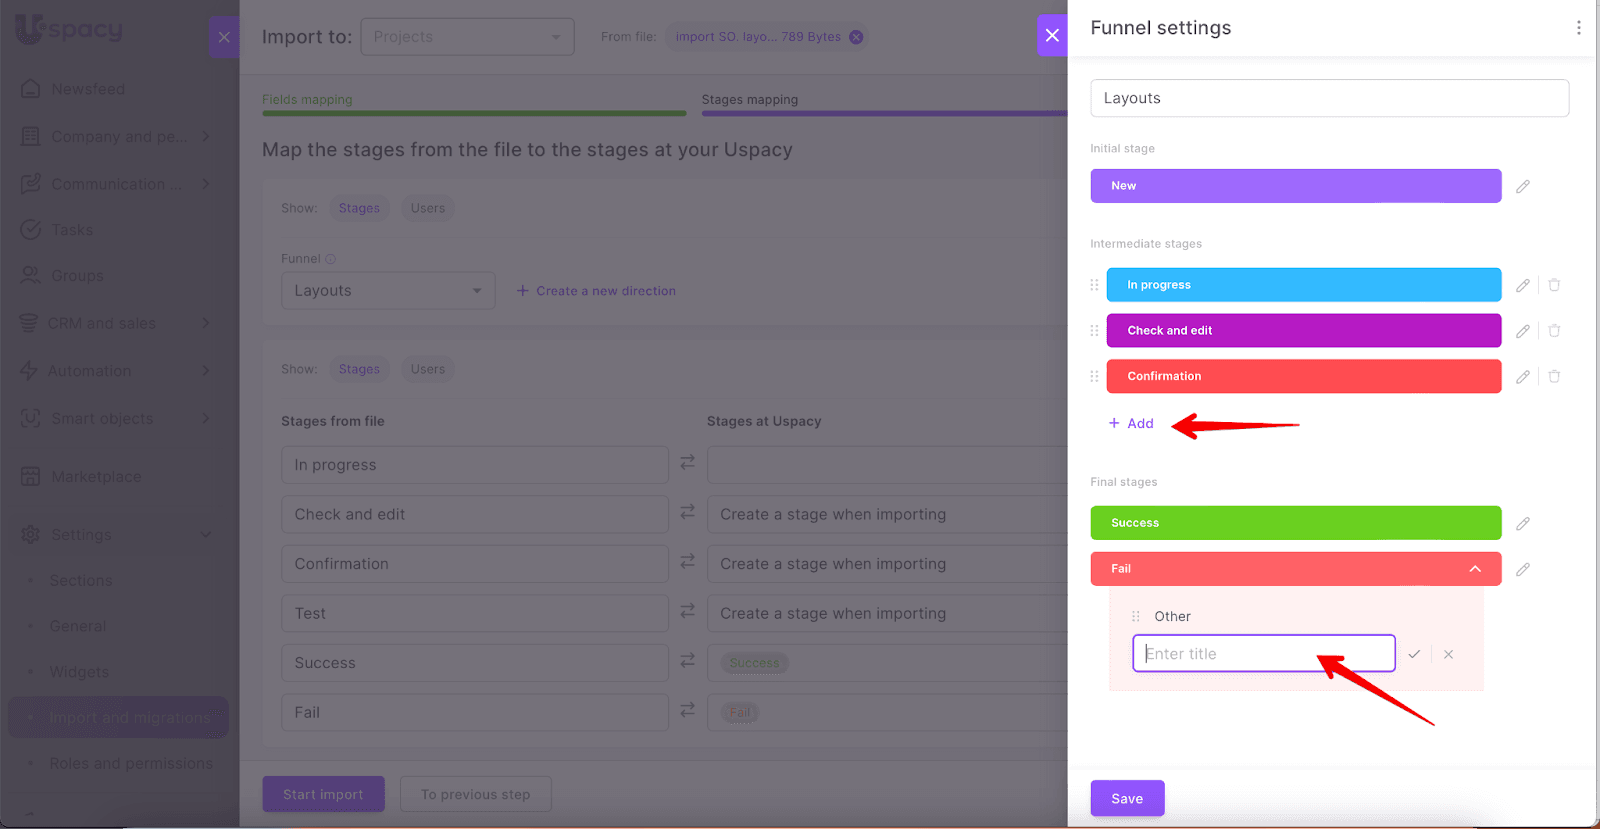Screen dimensions: 1600x829
Task: Open the Import to Projects dropdown
Action: pyautogui.click(x=467, y=37)
